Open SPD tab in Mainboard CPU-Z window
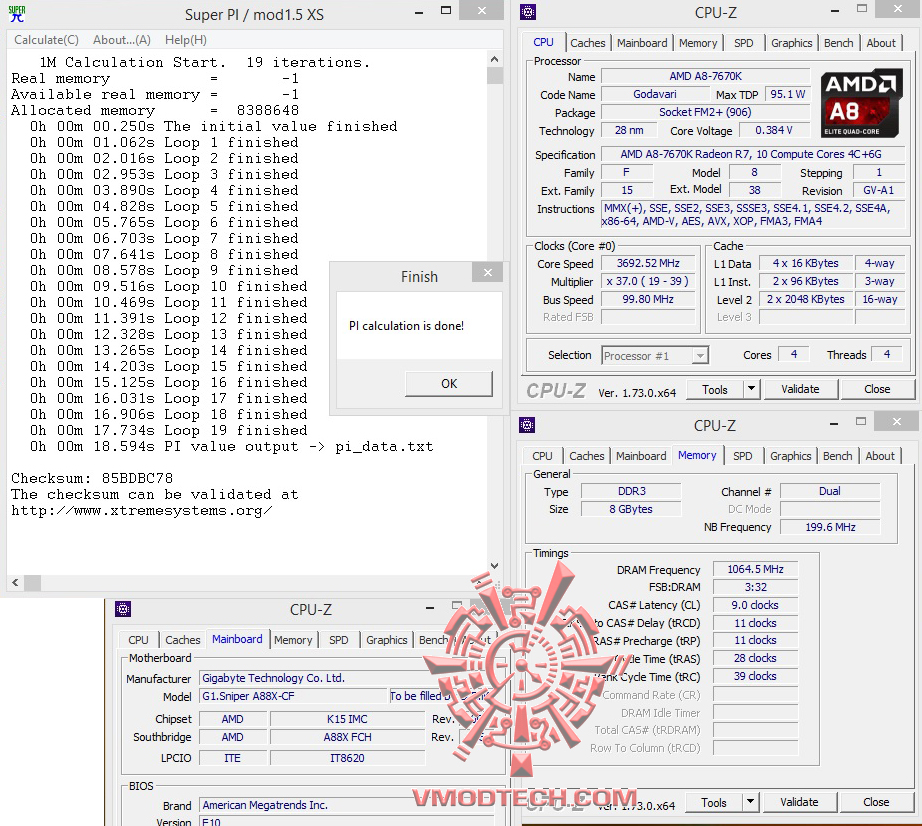The width and height of the screenshot is (922, 826). point(338,640)
